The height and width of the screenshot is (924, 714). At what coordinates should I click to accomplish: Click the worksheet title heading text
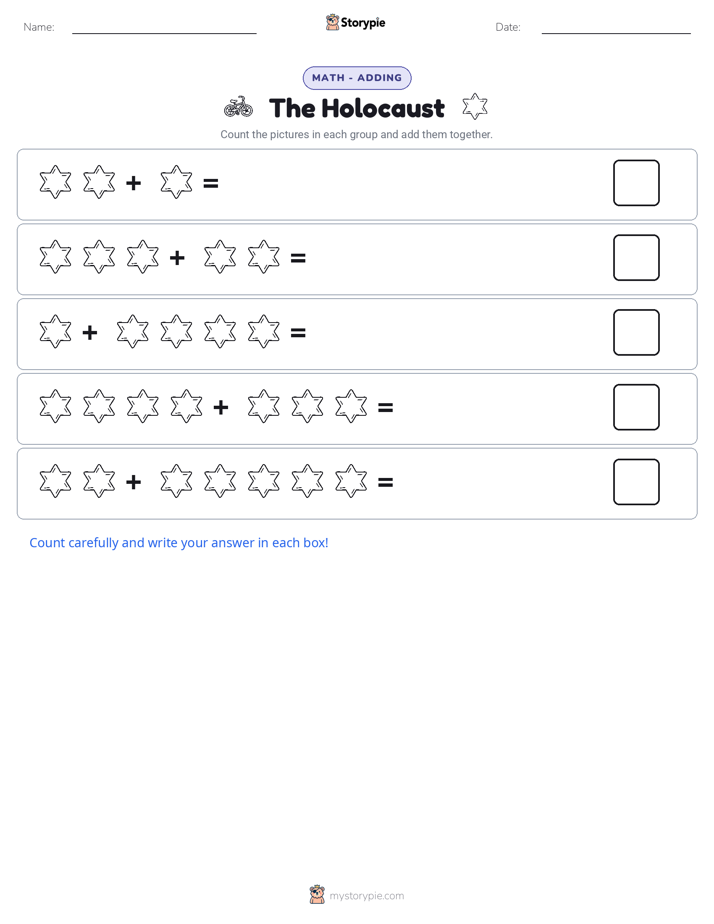(x=357, y=108)
